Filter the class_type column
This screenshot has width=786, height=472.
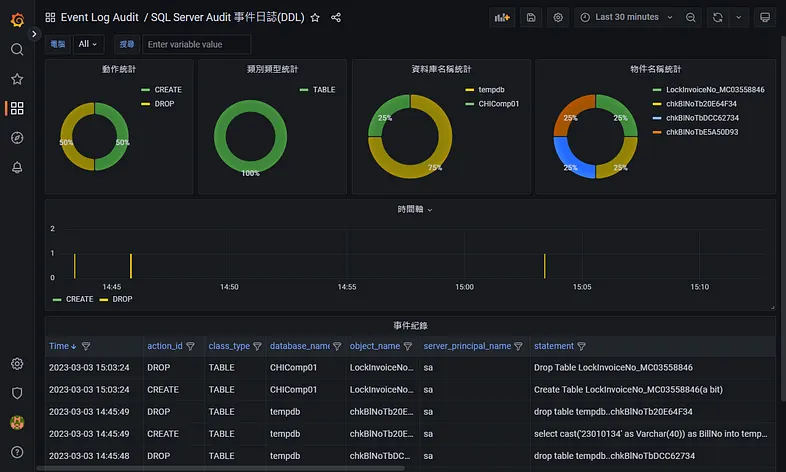(x=257, y=346)
